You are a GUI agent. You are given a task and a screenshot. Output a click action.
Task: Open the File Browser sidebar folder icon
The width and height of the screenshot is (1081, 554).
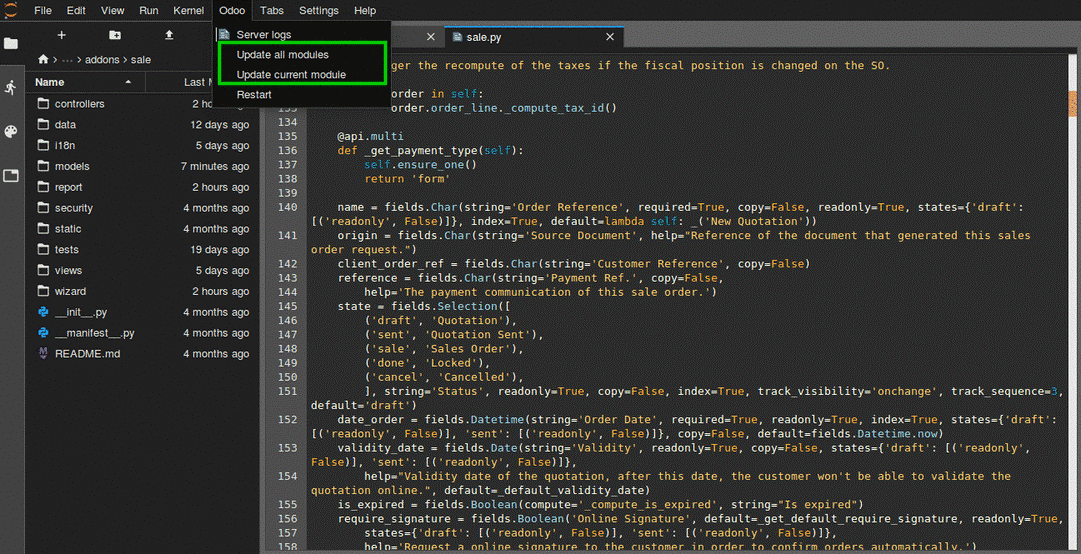click(11, 43)
